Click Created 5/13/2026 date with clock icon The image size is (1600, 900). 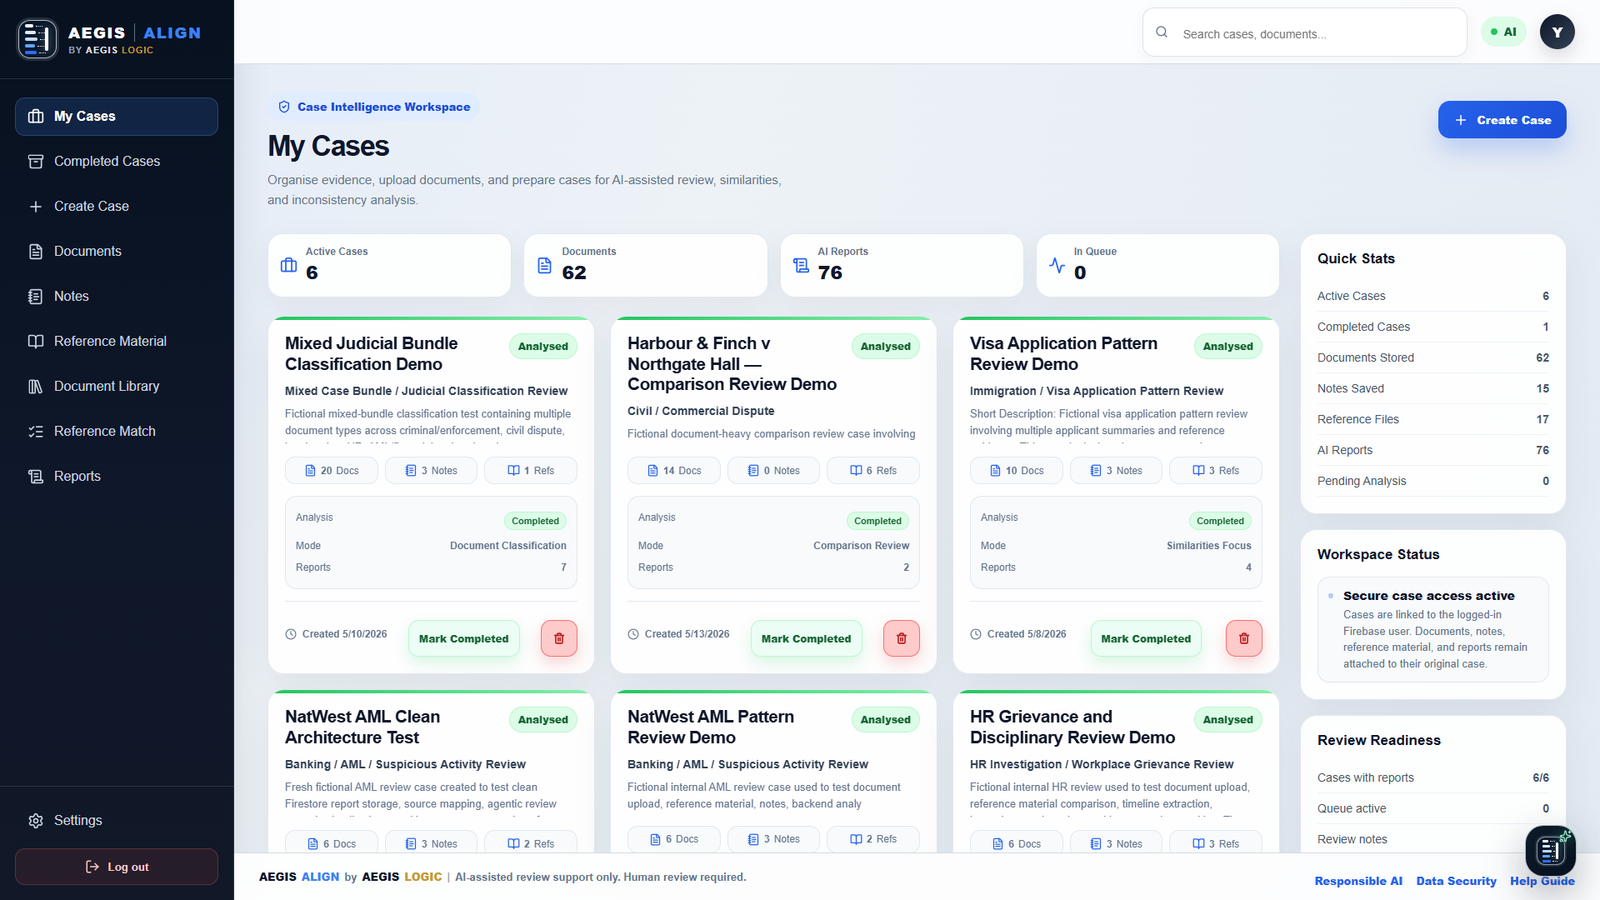(679, 634)
